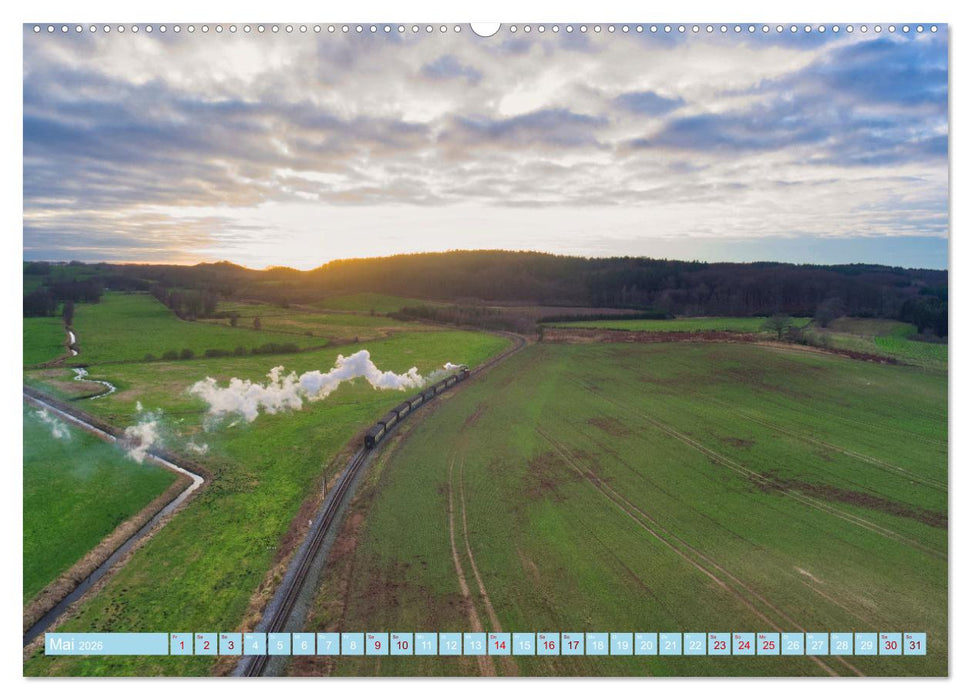971x700 pixels.
Task: Click the steam train in the photo
Action: point(412,405)
